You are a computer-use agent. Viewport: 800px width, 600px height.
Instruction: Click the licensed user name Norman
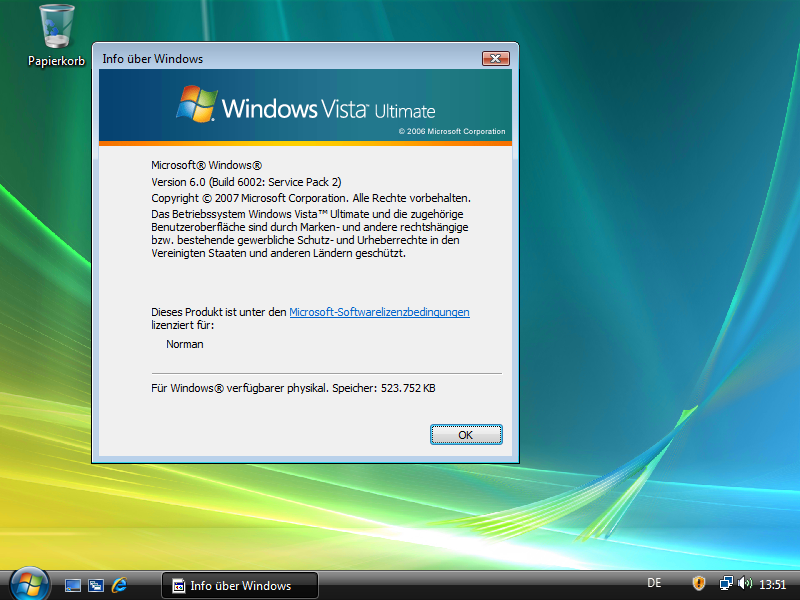(x=185, y=344)
